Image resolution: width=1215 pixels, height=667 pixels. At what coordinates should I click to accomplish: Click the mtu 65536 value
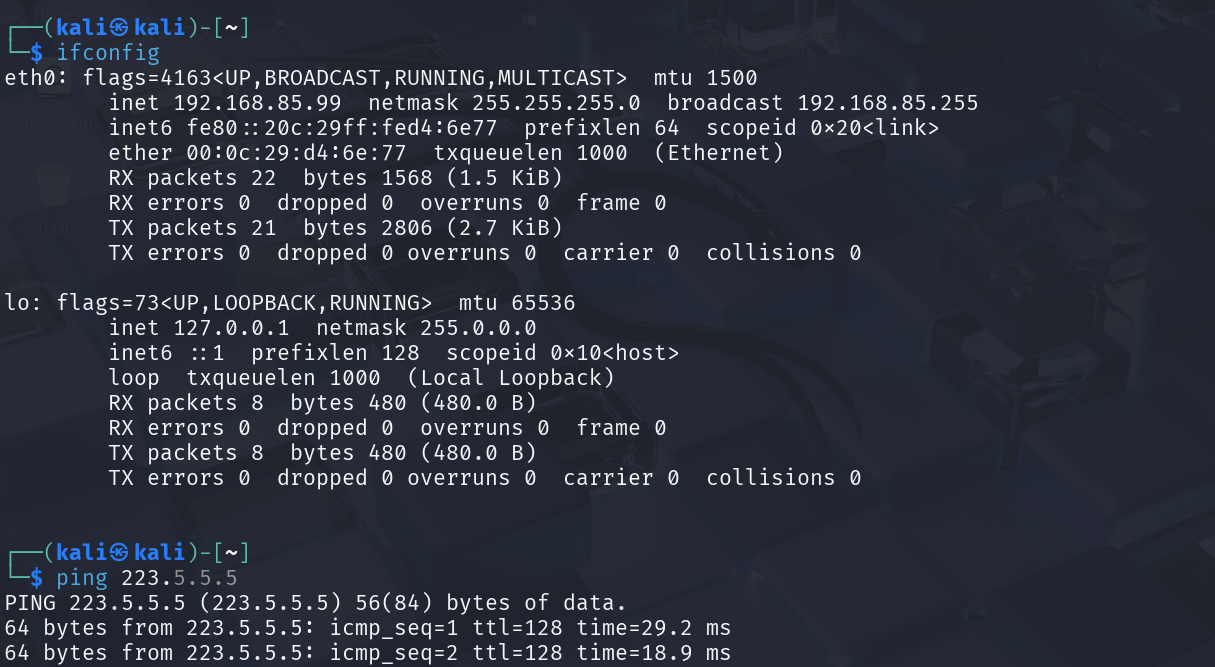point(517,302)
